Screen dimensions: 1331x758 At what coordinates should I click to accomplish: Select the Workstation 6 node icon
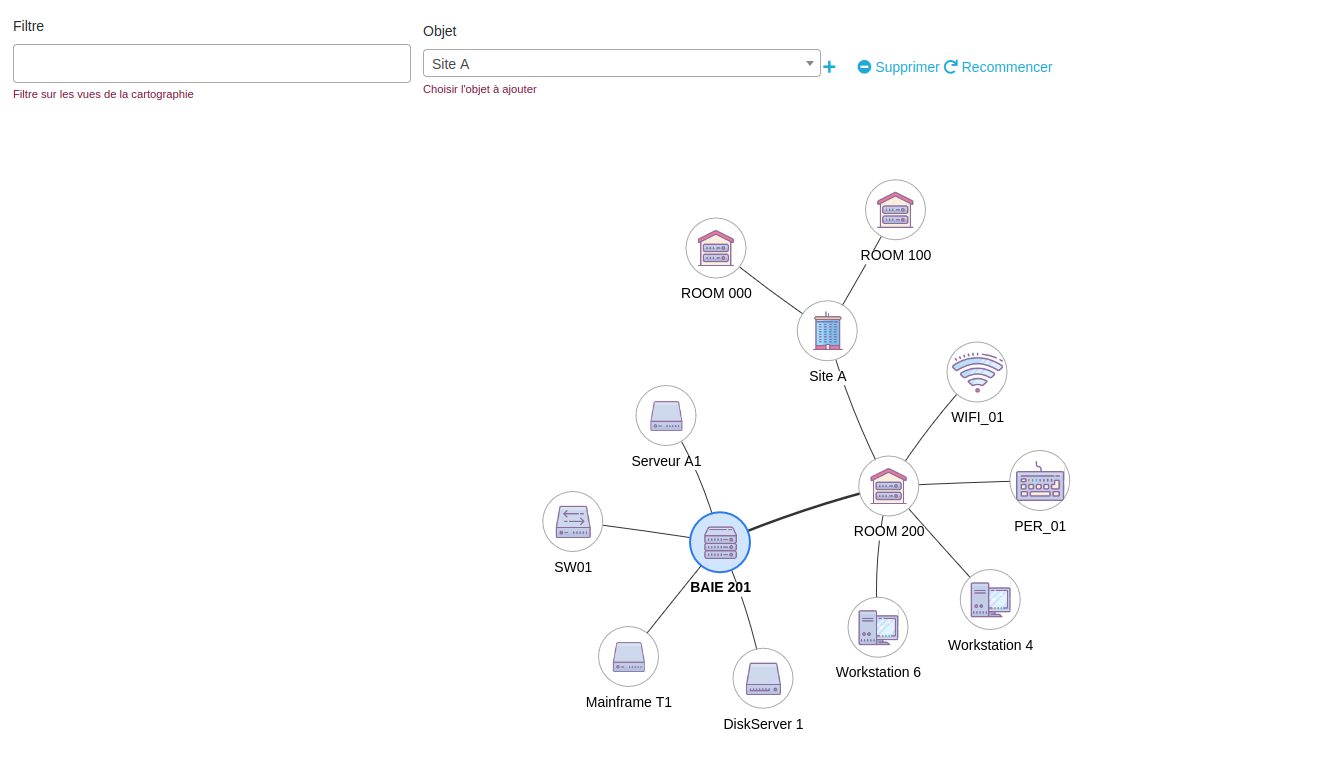point(878,628)
